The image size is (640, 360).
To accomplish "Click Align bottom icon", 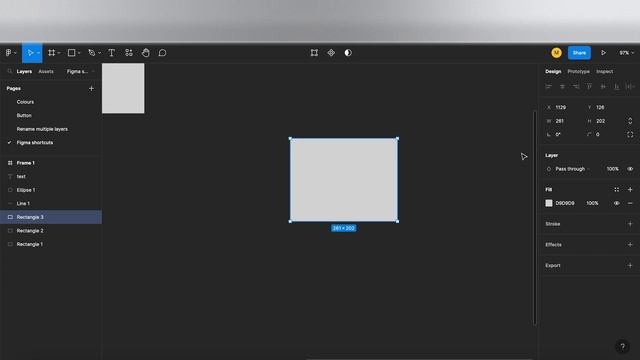I will (617, 87).
